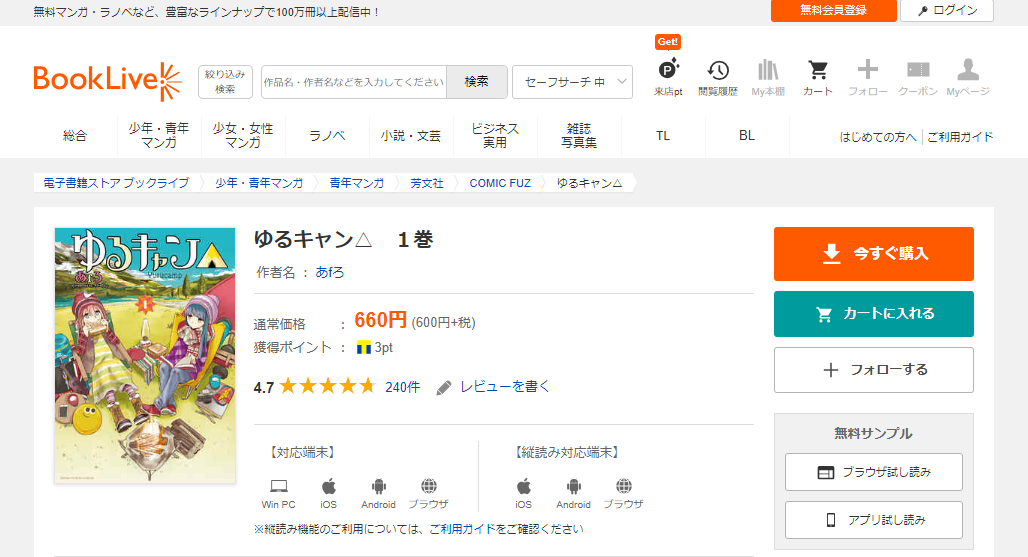Click the author link あfろ

click(x=329, y=272)
